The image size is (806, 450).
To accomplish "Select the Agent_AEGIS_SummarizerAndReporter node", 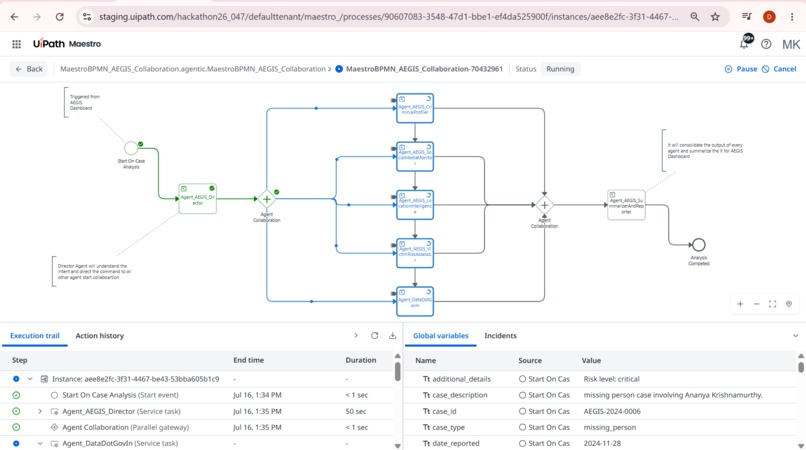I will pyautogui.click(x=626, y=205).
